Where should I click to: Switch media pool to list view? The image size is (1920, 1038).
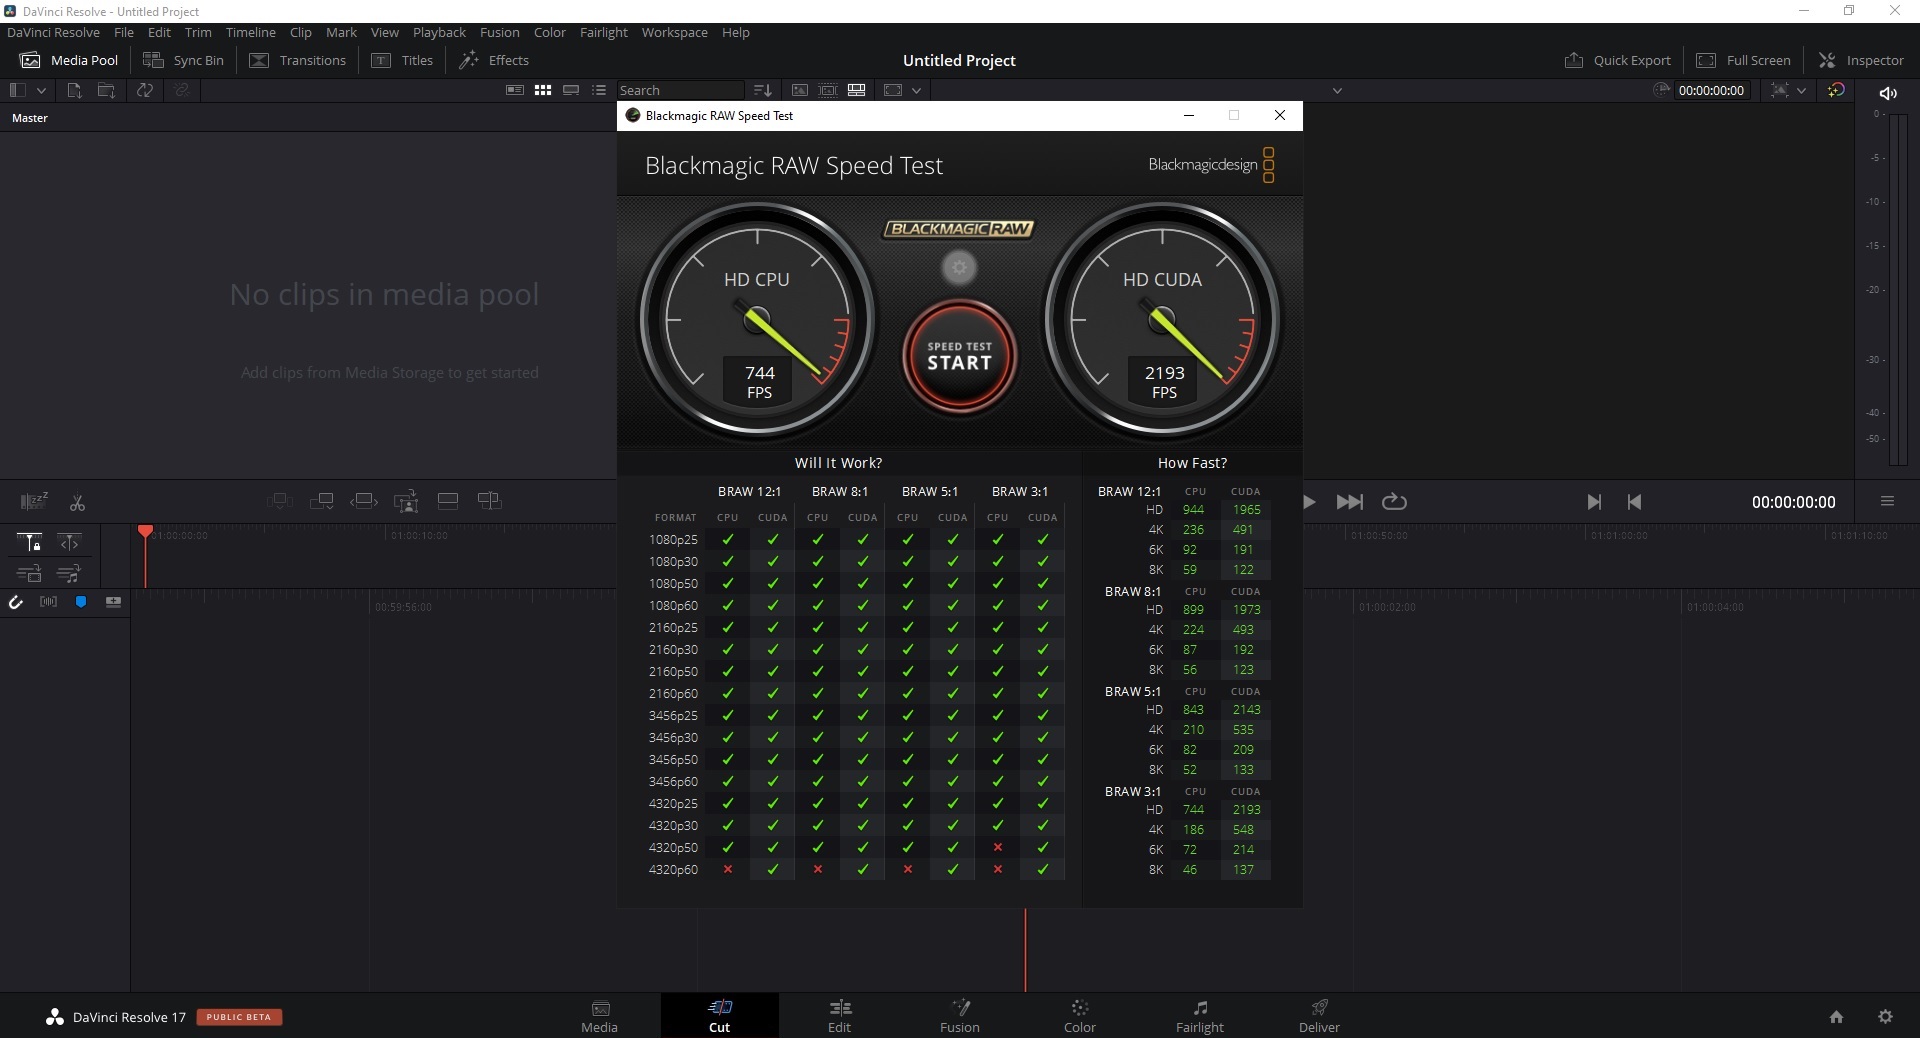[599, 90]
